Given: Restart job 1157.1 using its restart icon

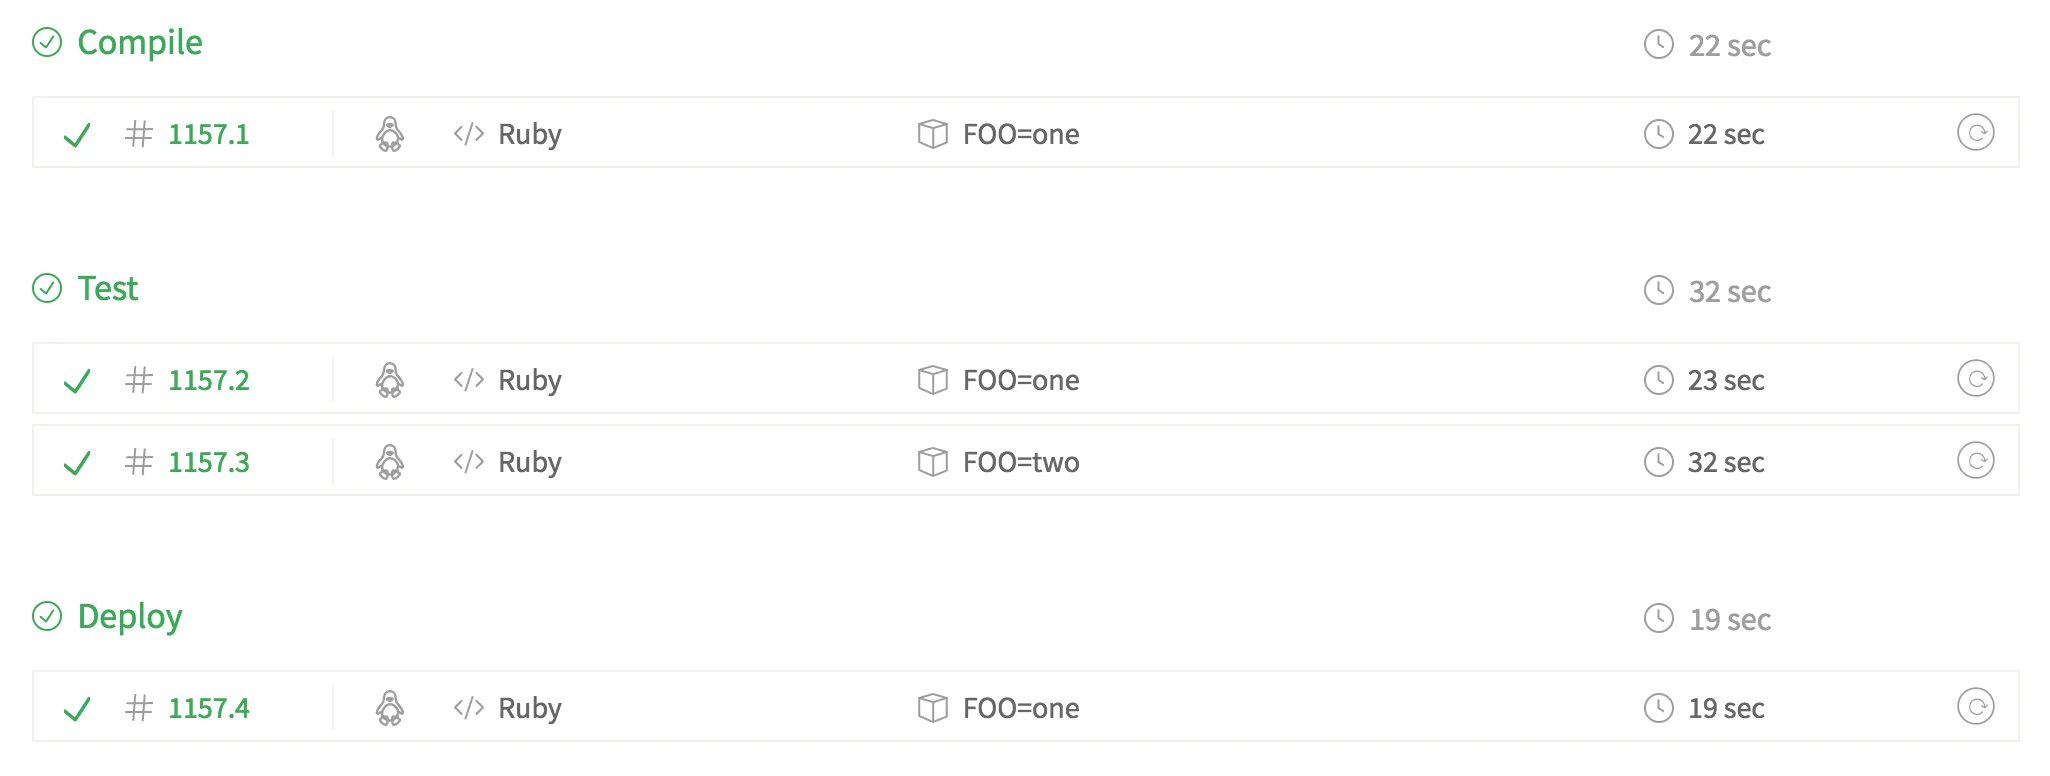Looking at the screenshot, I should 1975,133.
